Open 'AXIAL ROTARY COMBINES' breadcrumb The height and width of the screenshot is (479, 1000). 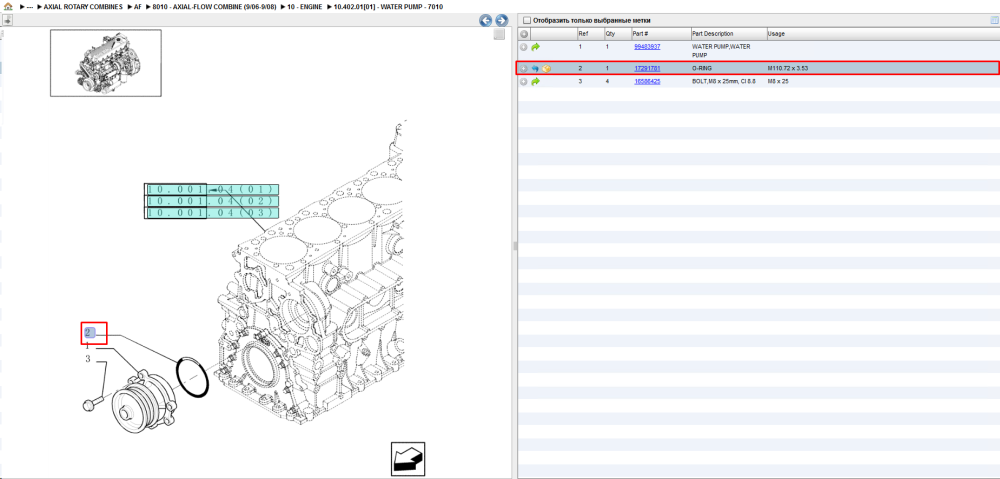(83, 6)
